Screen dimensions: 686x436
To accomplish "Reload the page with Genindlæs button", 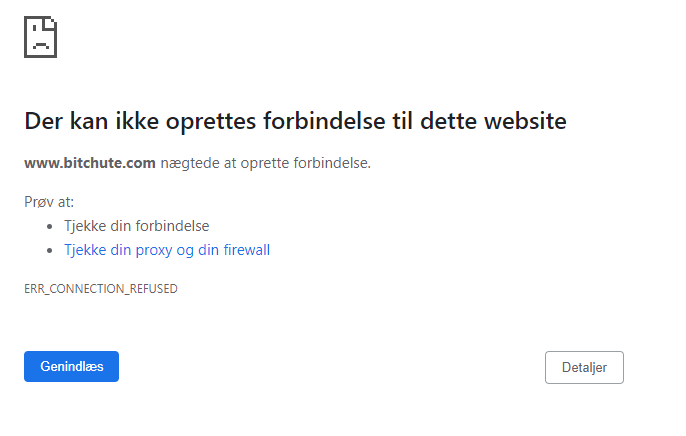I will tap(71, 366).
